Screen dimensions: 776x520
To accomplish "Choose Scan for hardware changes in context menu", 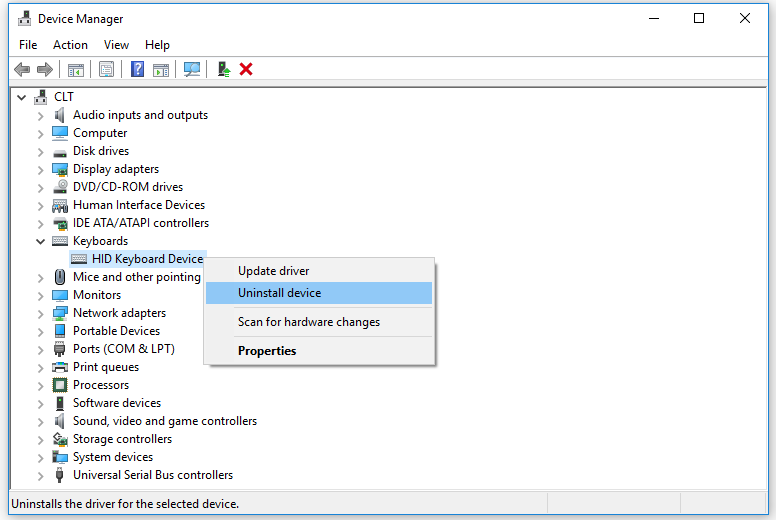I will tap(319, 322).
